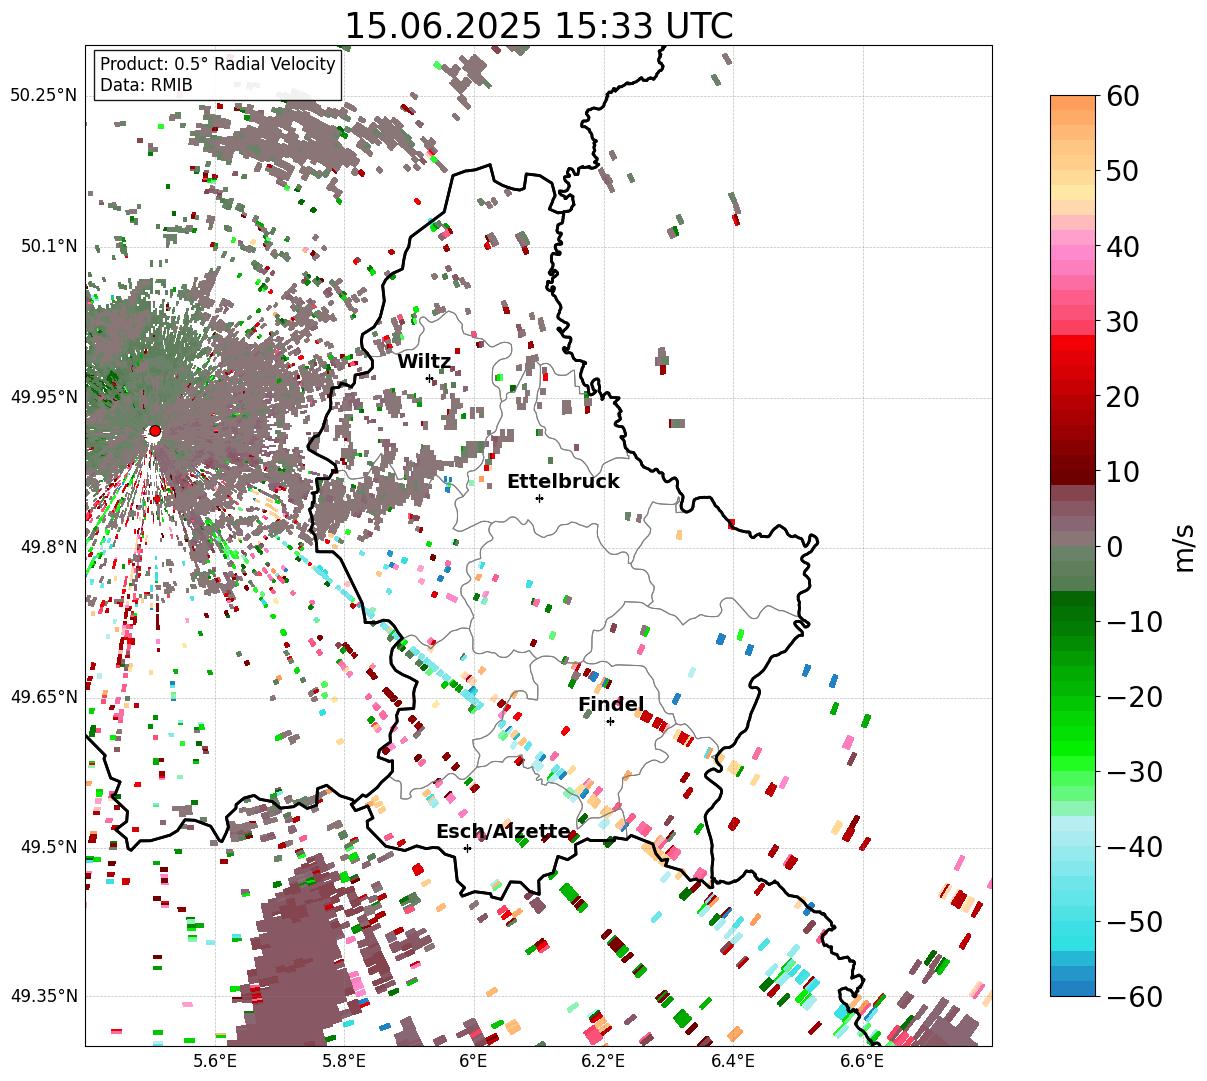Click the 6°E longitude tick label
Screen dimensions: 1207x1081
point(473,1061)
